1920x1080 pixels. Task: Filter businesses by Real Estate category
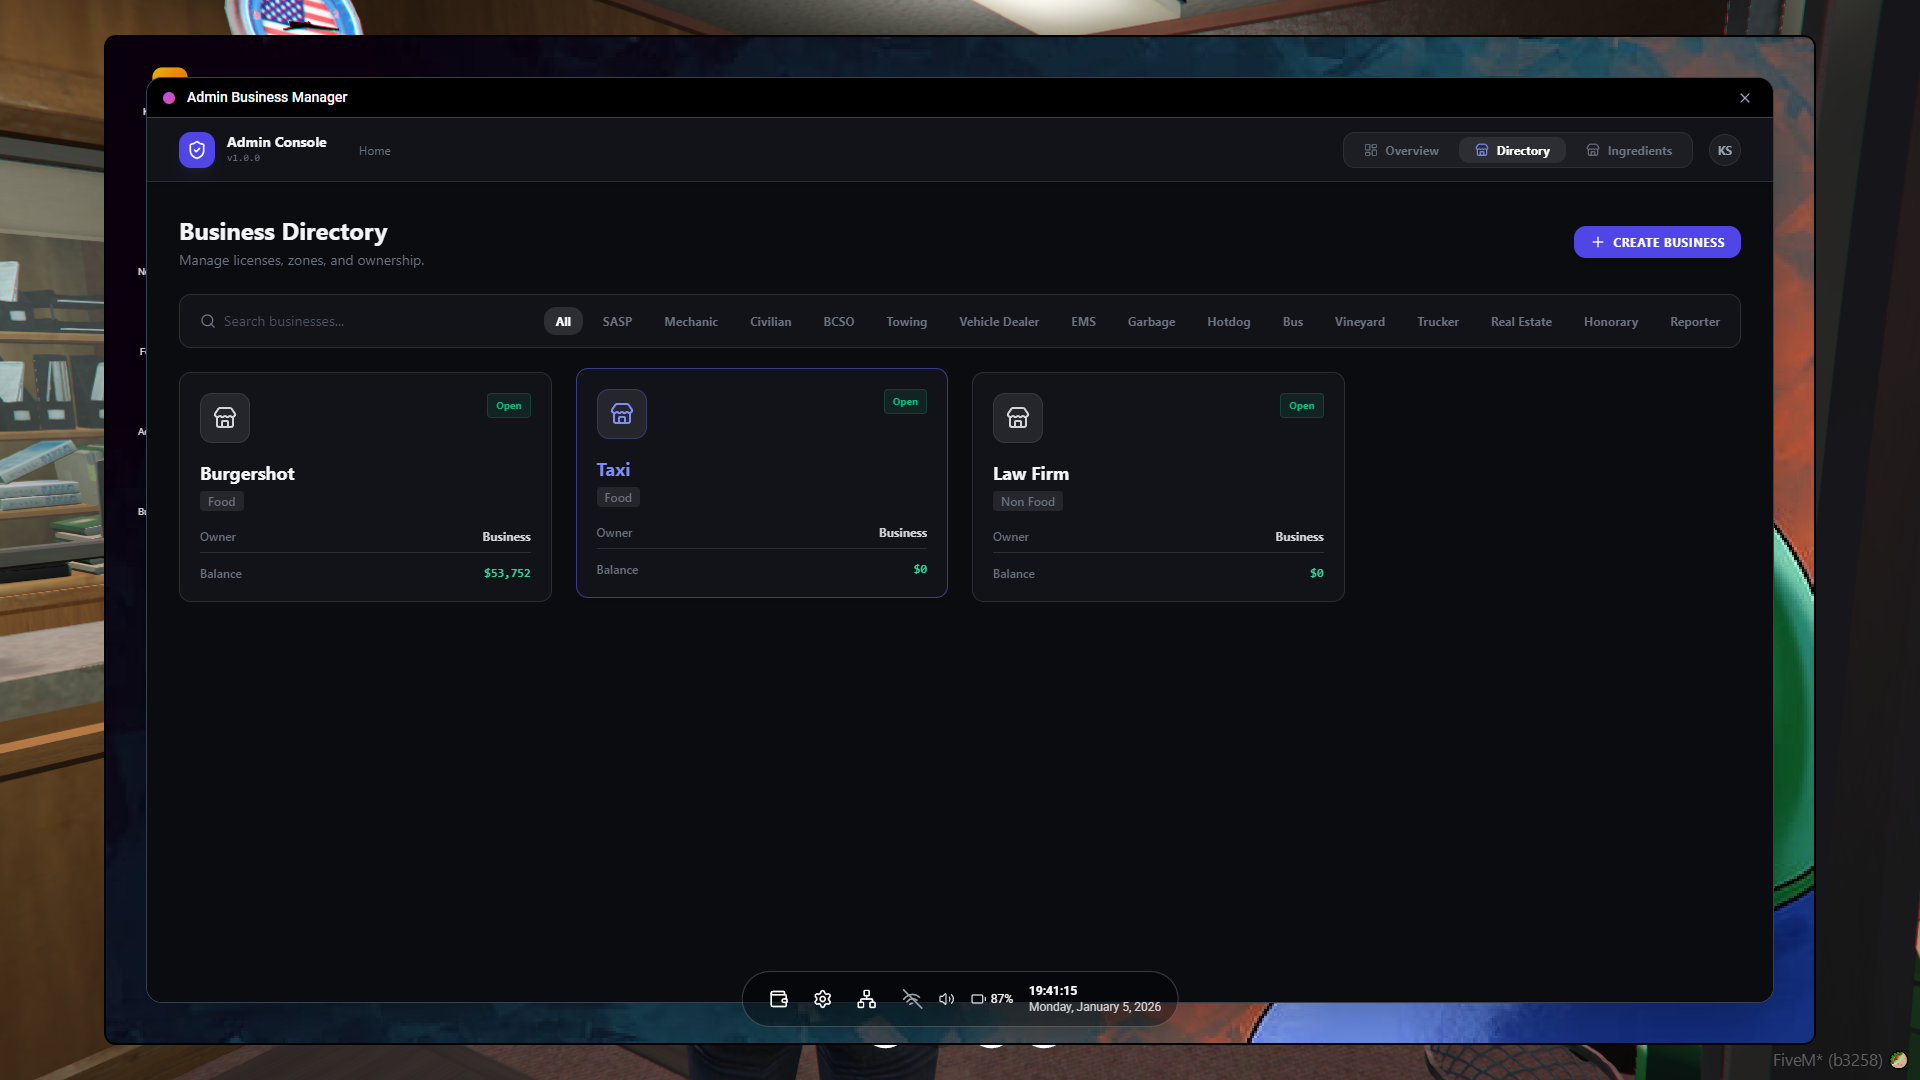point(1520,321)
